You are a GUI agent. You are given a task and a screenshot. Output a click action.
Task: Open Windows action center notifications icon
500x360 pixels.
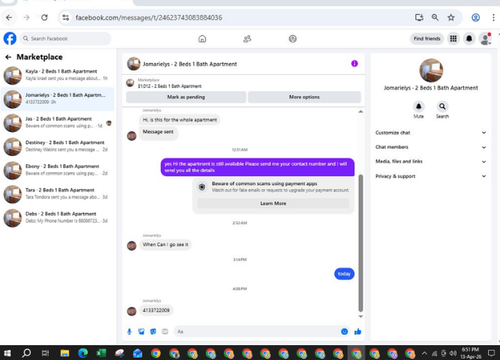coord(491,353)
